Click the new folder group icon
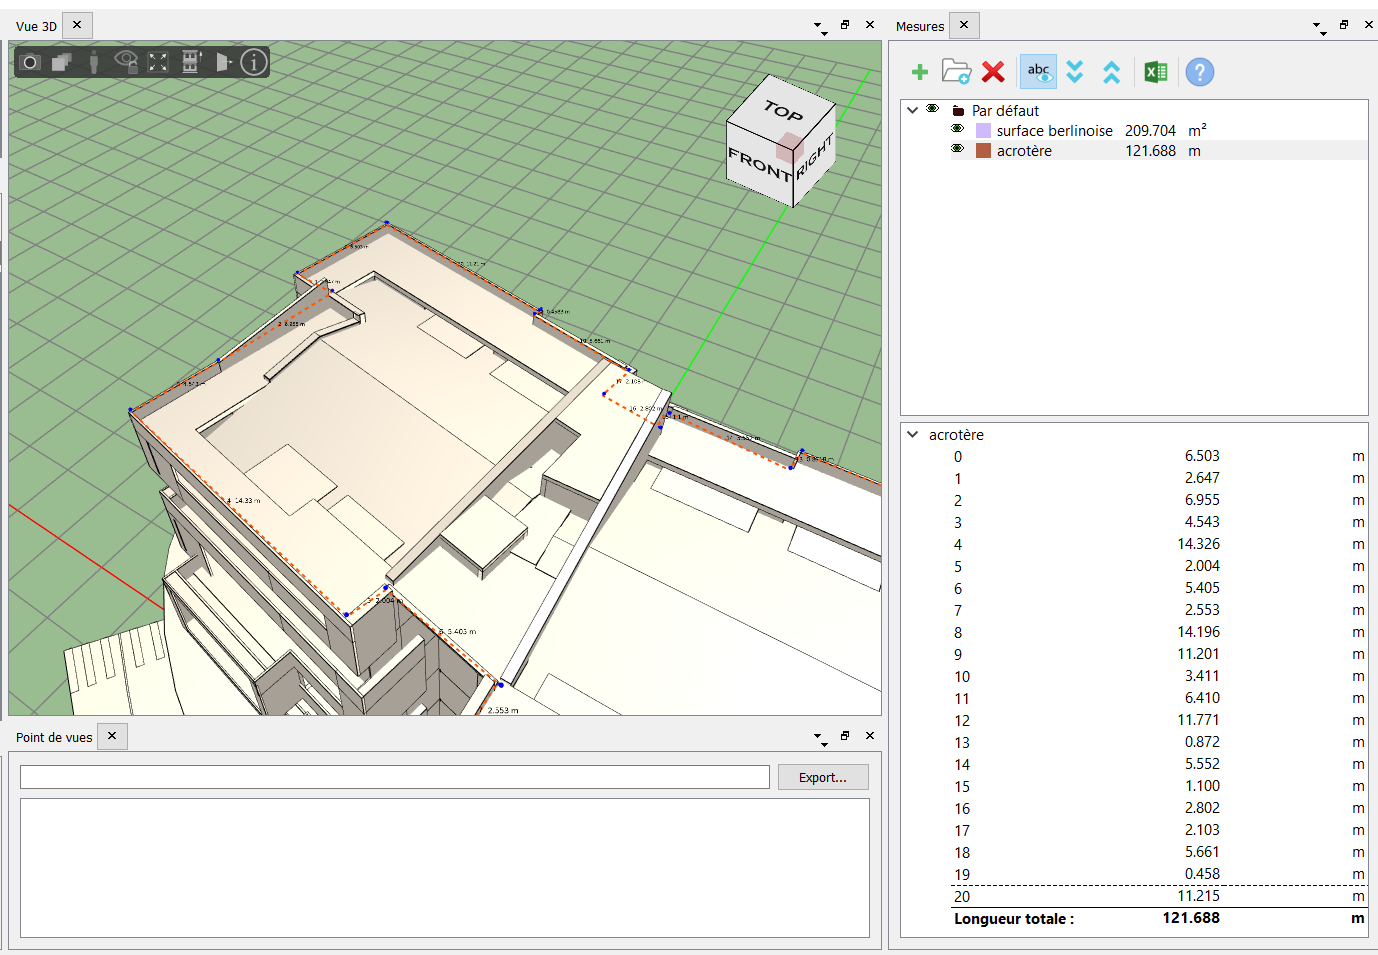 [956, 72]
